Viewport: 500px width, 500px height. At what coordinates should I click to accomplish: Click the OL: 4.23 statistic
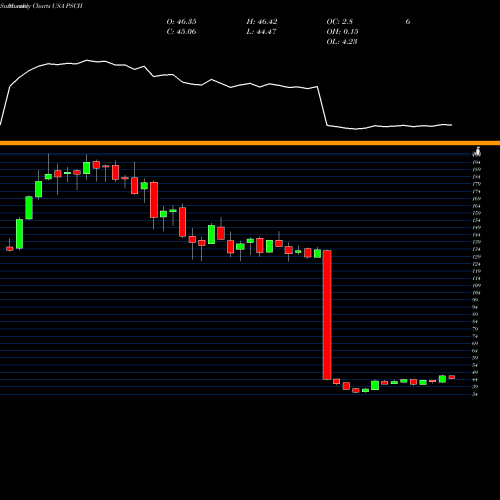pyautogui.click(x=342, y=42)
